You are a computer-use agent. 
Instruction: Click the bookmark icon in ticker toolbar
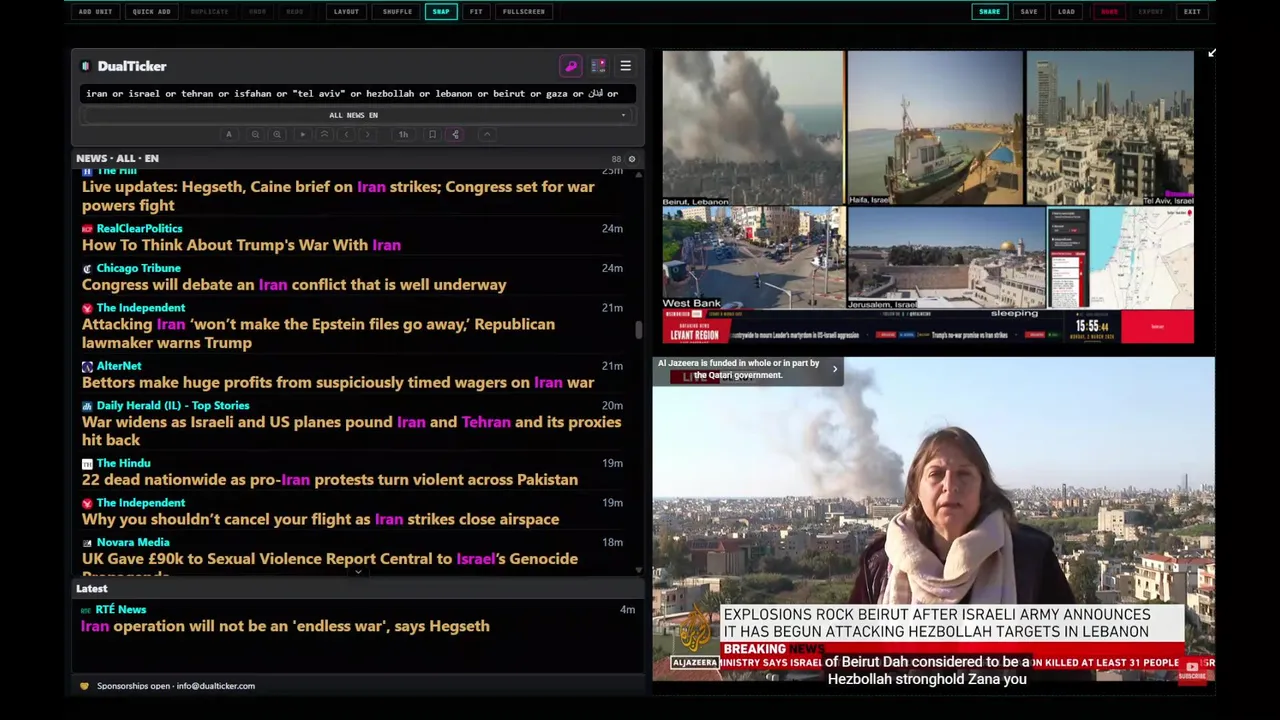tap(432, 134)
